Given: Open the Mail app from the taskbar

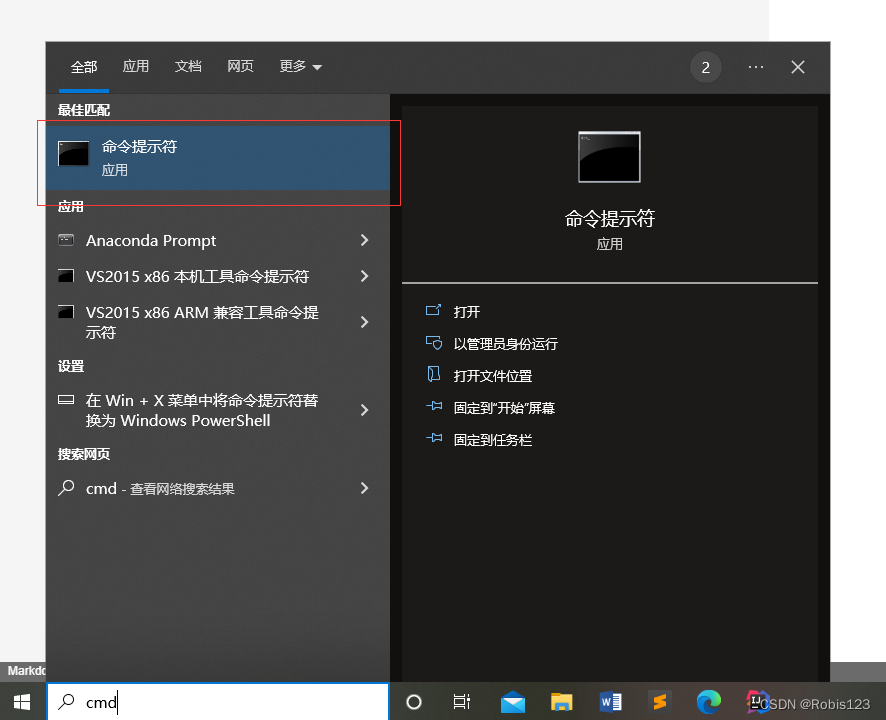Looking at the screenshot, I should pos(512,702).
